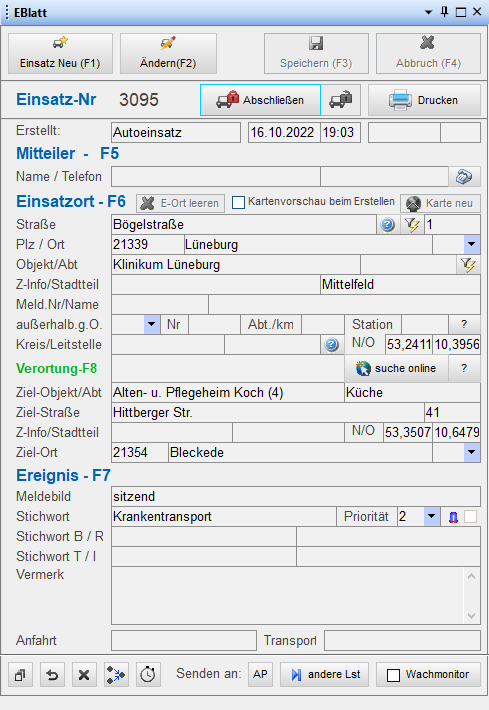Enable Kartenvorschau beim Erstellen checkbox

click(x=238, y=202)
